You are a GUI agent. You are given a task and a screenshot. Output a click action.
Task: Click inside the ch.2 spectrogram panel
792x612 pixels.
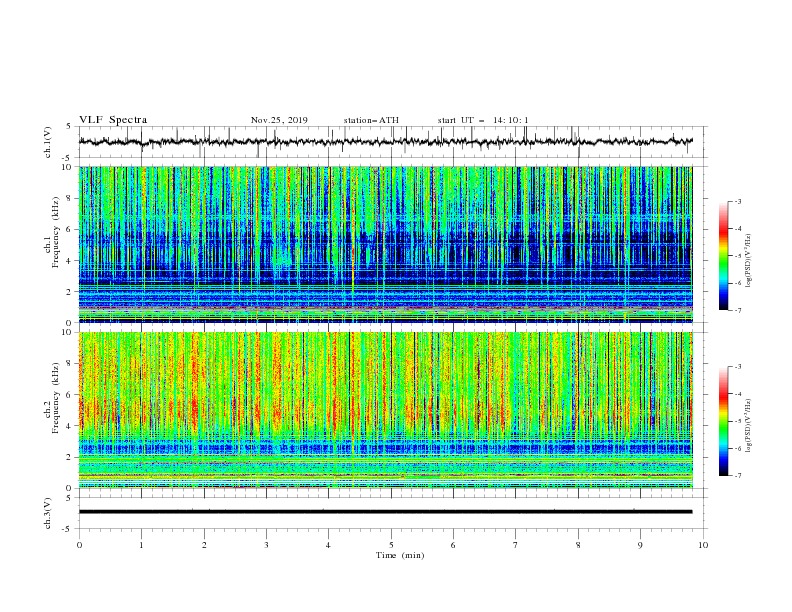point(386,410)
